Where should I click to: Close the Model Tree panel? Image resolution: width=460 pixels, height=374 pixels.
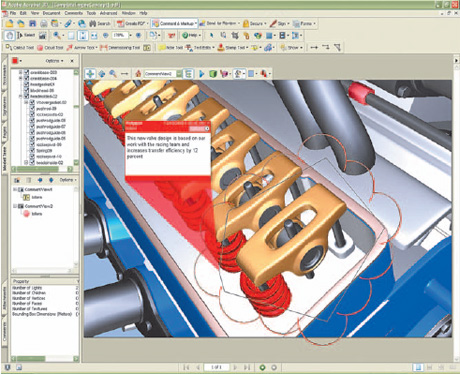[72, 61]
